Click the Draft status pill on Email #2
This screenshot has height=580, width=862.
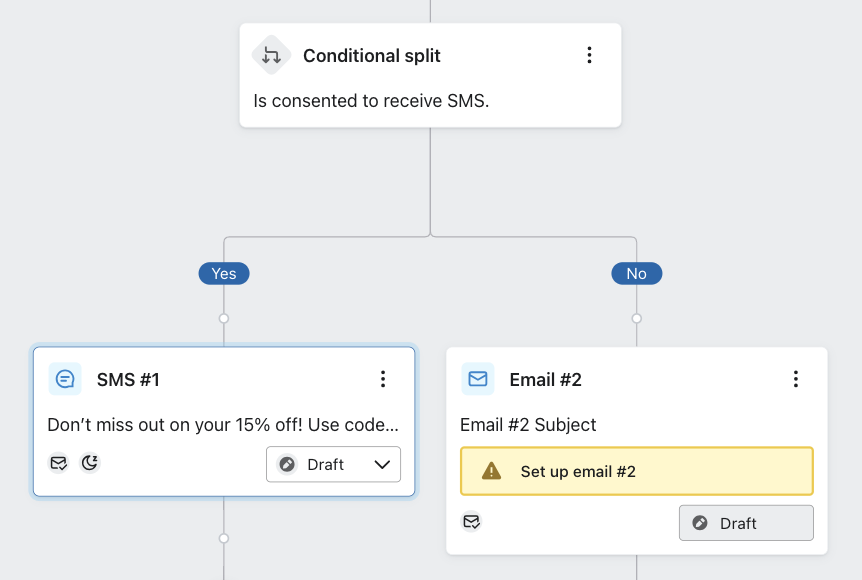(745, 522)
